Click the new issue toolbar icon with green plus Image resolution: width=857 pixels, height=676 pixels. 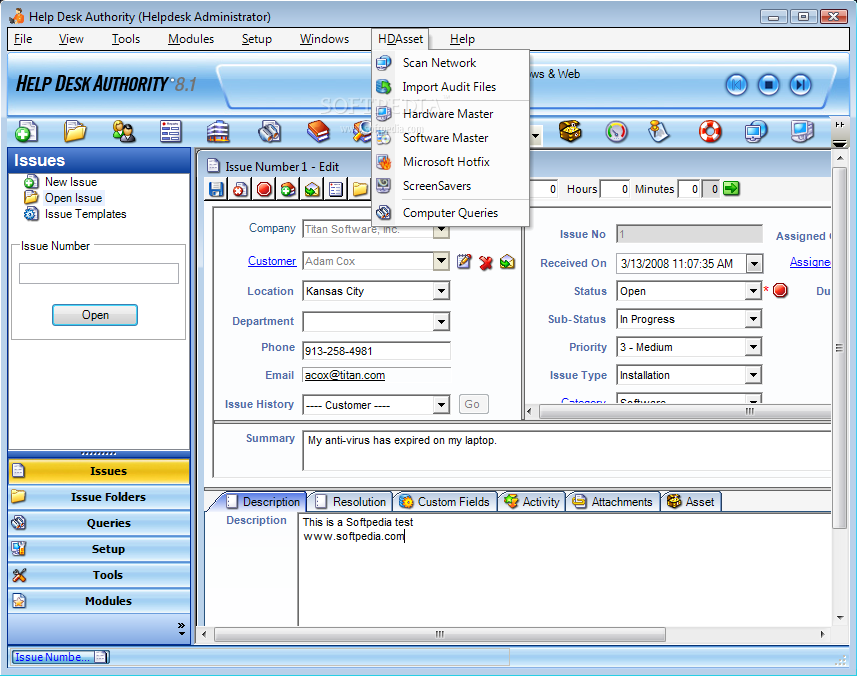pos(26,131)
